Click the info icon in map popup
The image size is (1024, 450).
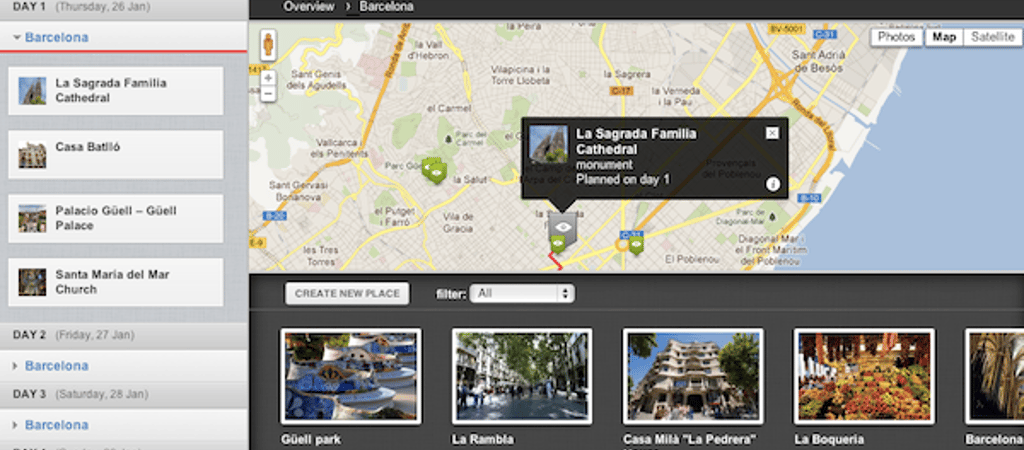[x=772, y=184]
